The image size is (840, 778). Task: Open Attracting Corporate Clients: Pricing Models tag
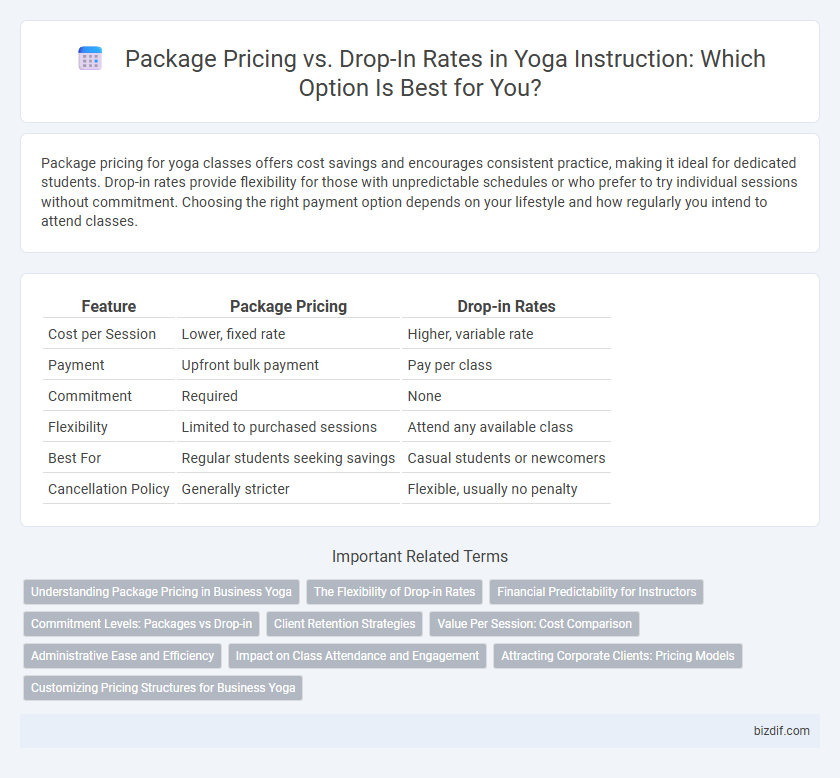point(618,656)
